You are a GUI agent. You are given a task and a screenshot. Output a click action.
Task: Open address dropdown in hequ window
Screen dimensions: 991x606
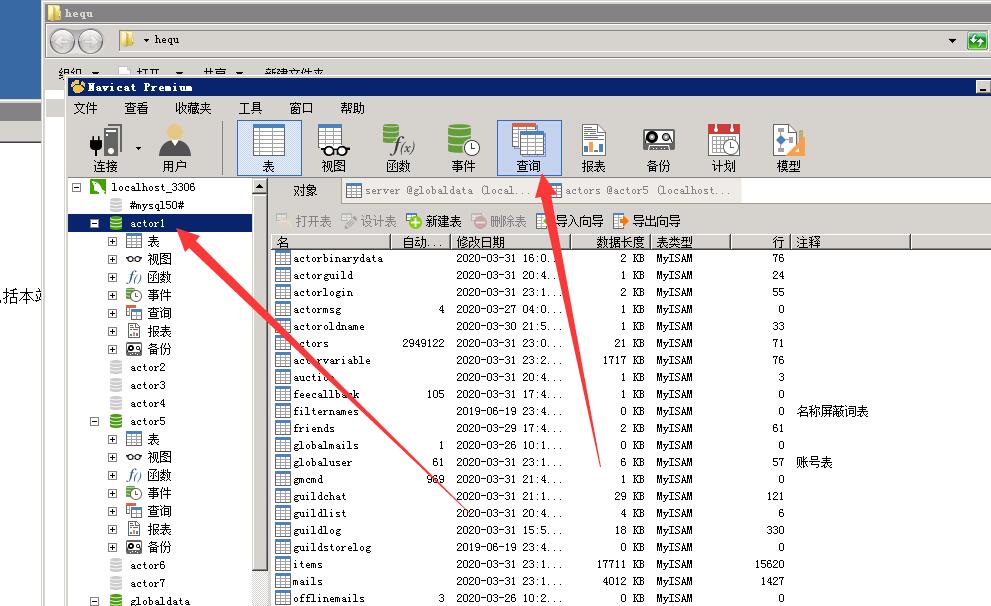click(x=952, y=40)
